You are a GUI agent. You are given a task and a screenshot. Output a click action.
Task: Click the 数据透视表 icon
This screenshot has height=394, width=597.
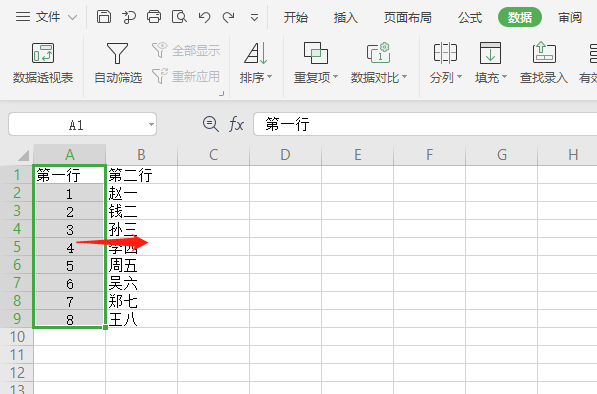click(43, 53)
